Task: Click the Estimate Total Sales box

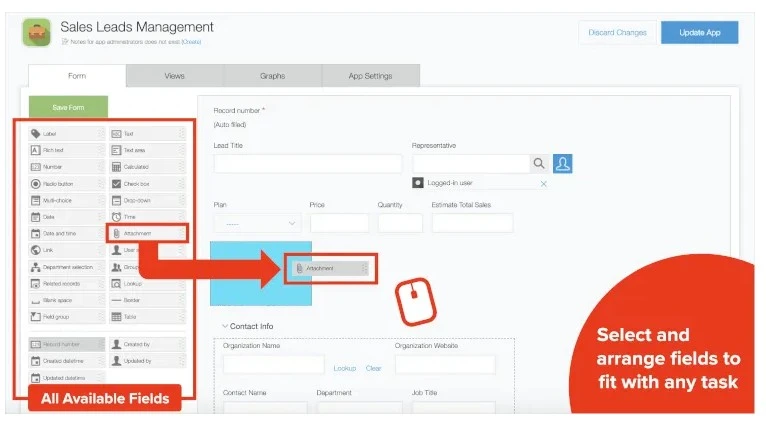Action: 472,223
